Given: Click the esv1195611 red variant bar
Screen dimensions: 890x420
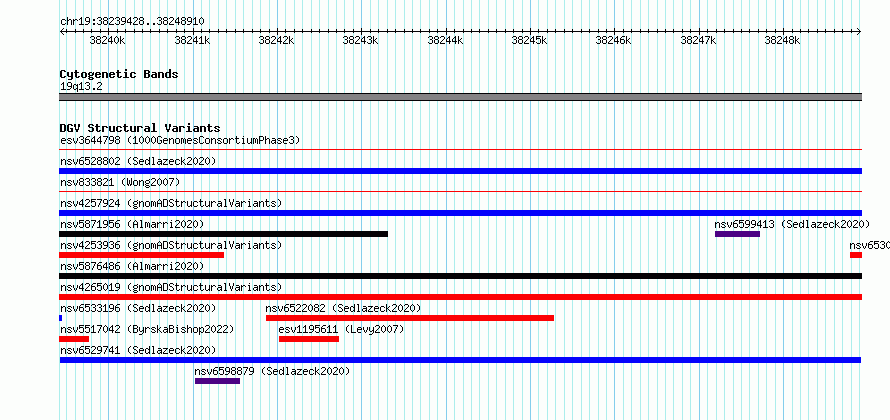Looking at the screenshot, I should click(x=309, y=339).
